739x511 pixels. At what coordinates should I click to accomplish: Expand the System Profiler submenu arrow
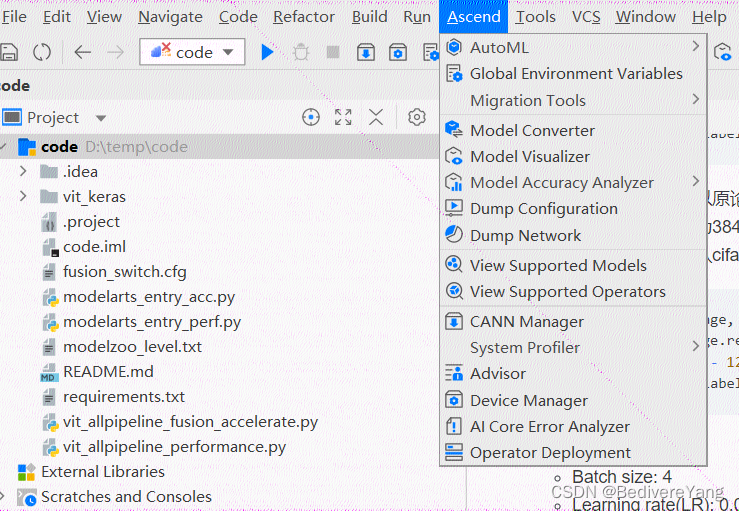pos(696,346)
